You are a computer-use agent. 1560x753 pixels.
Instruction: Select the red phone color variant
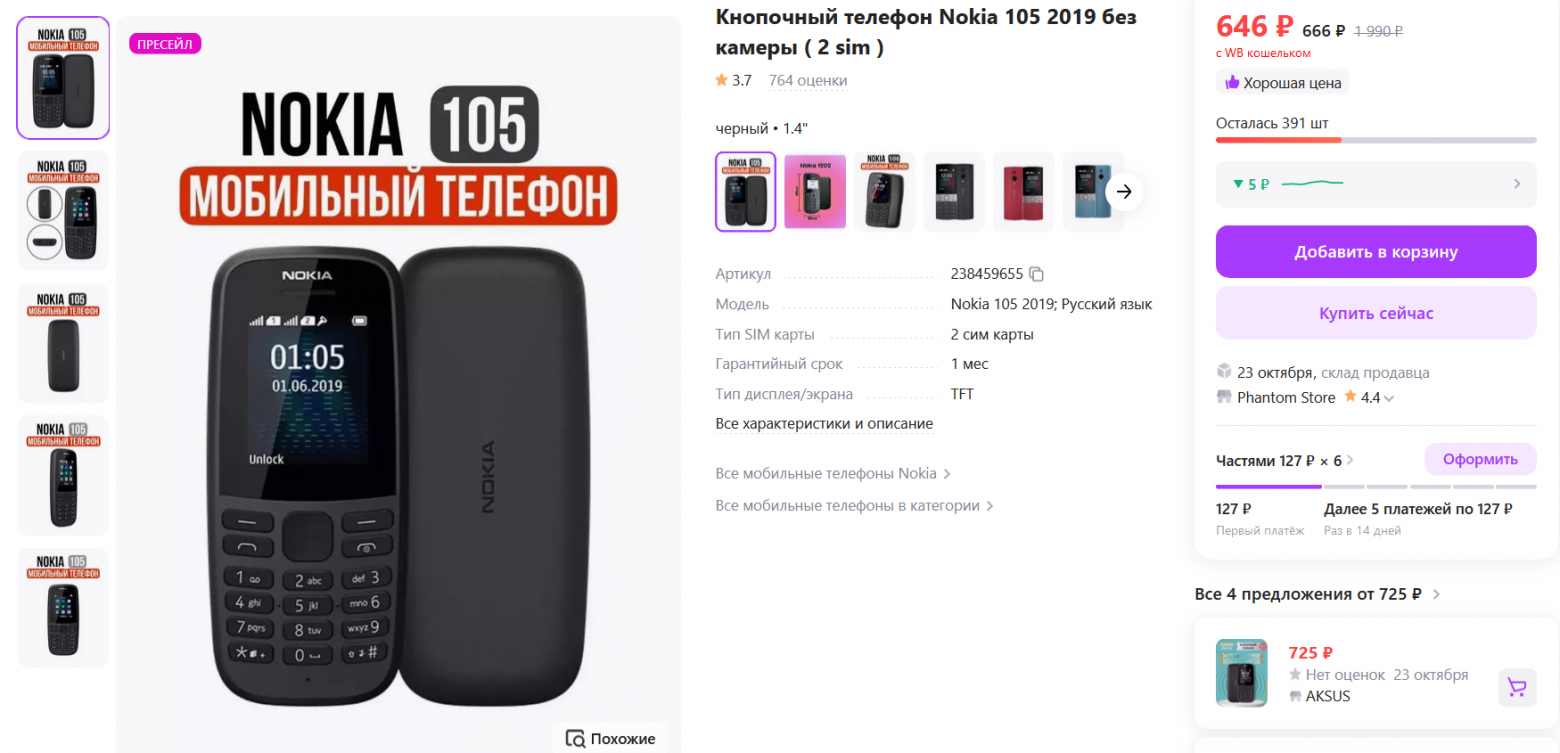(x=1024, y=192)
